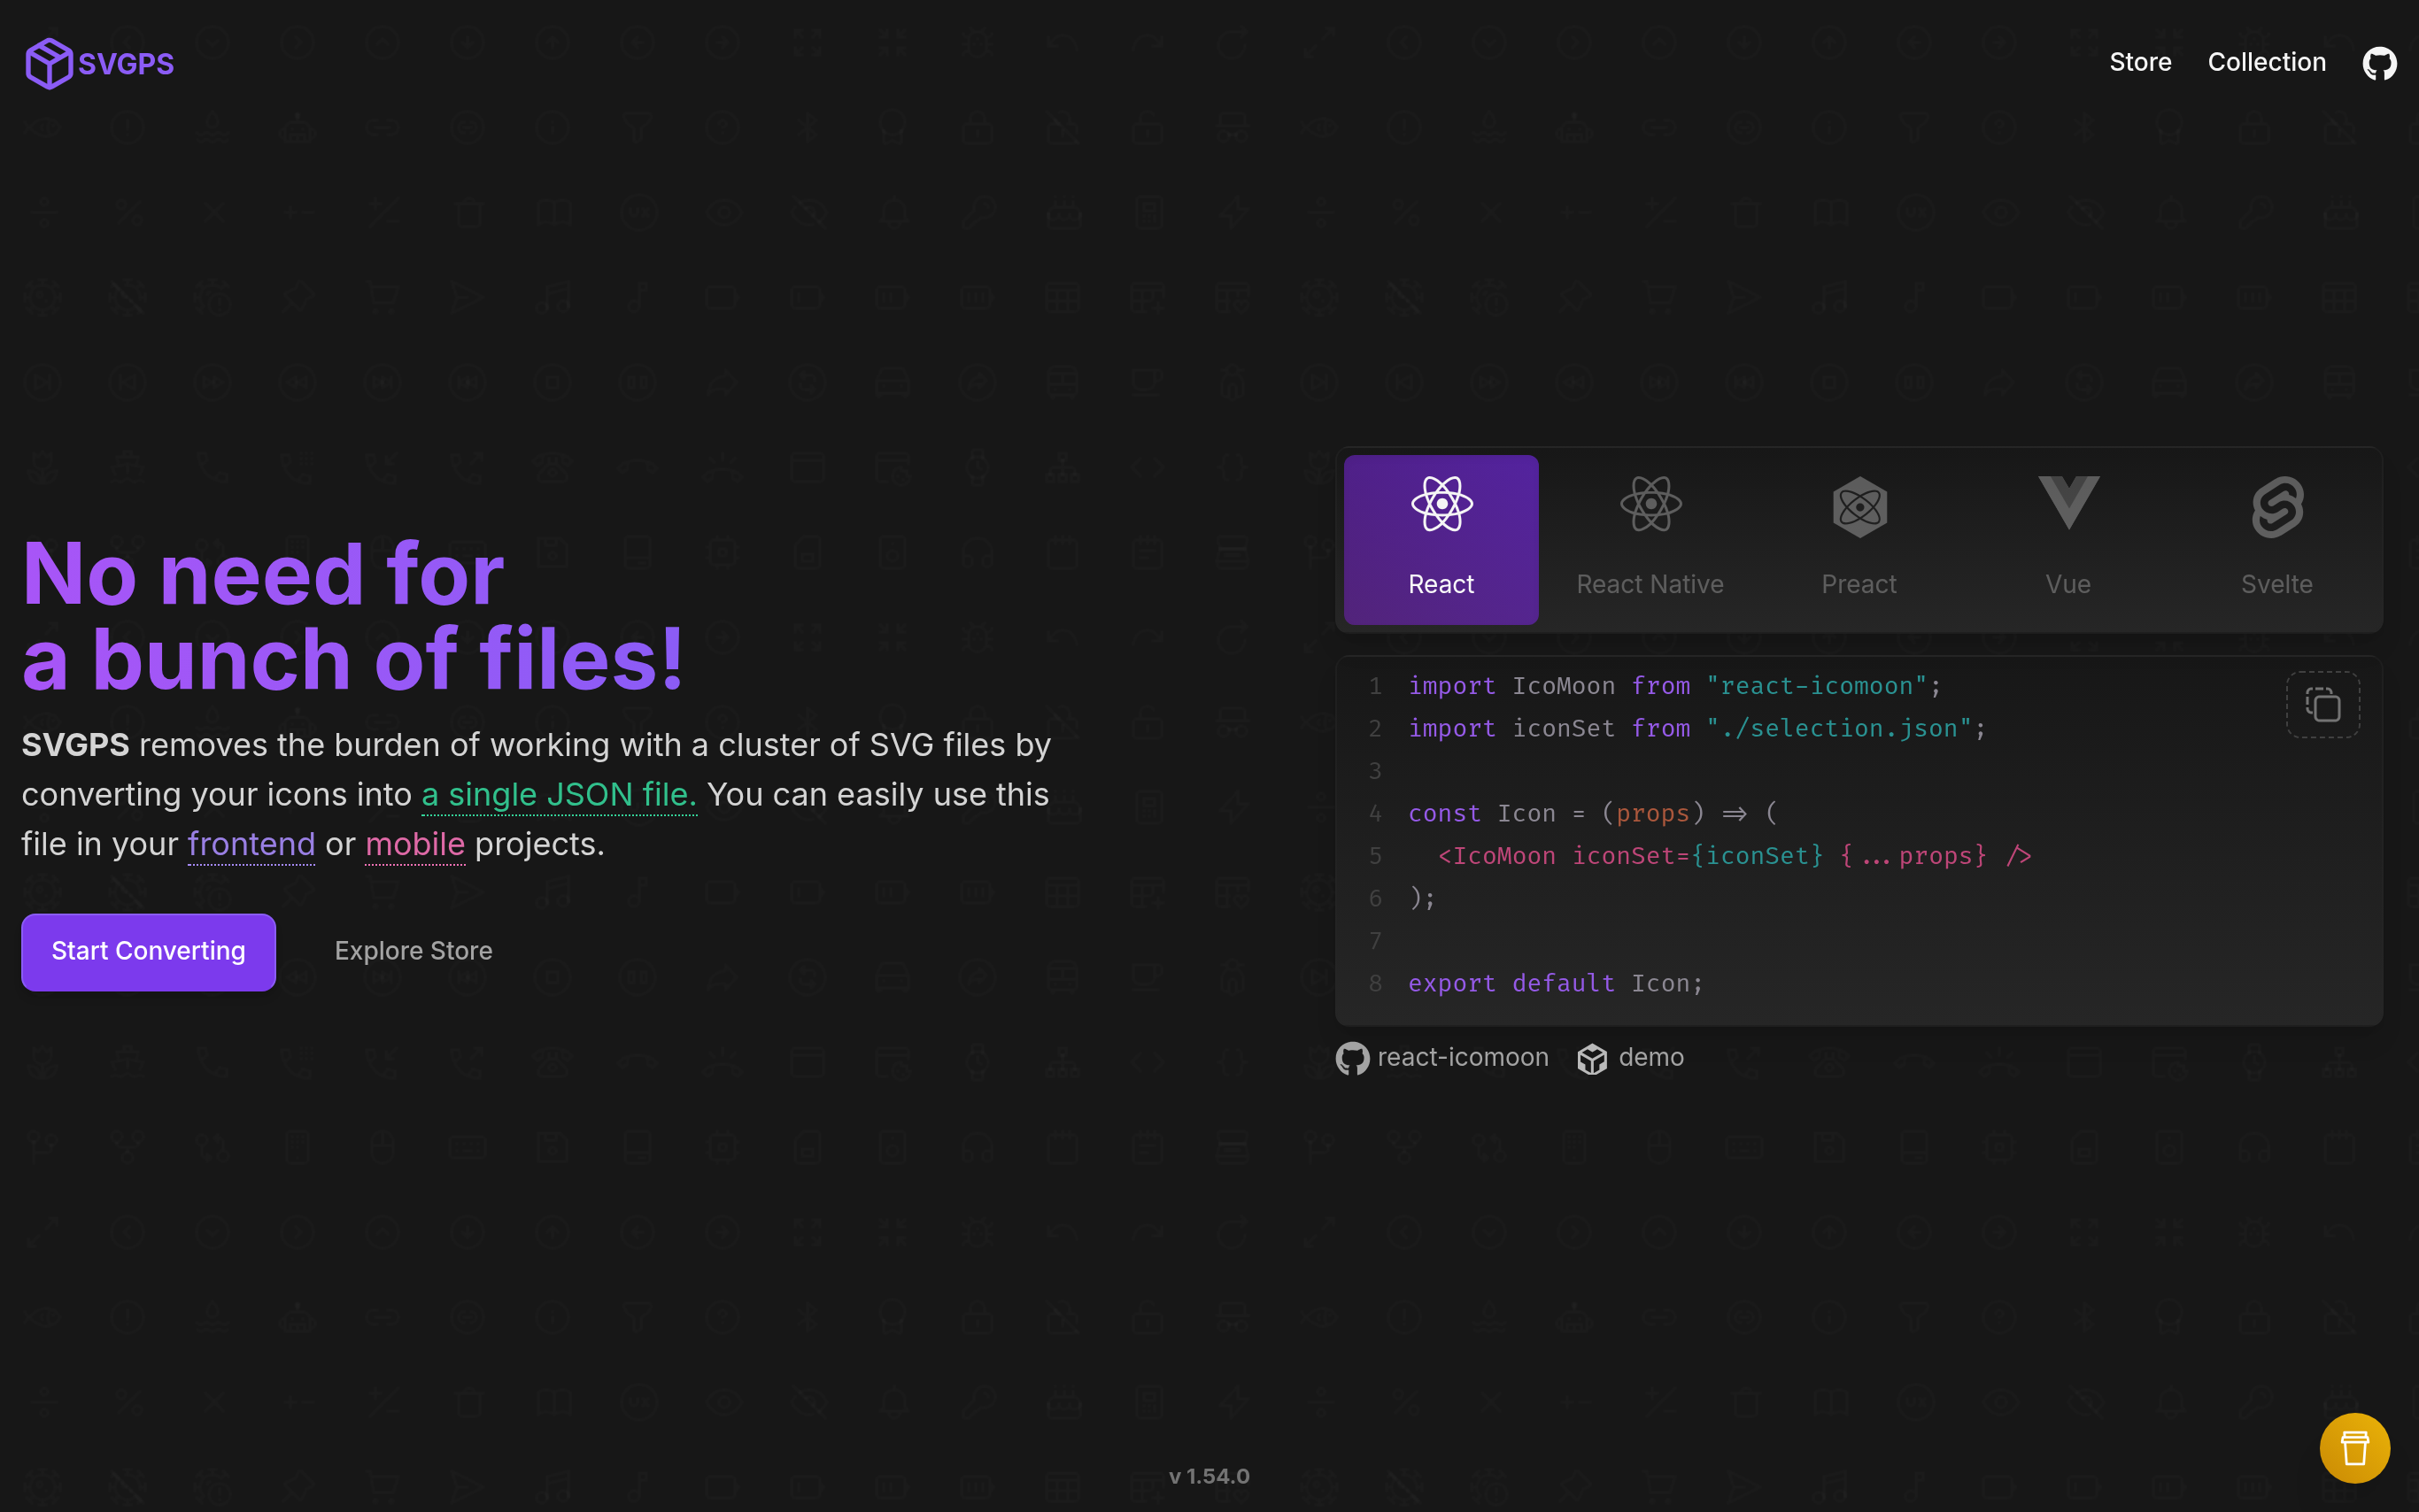Click the version v1.54.0 label
2419x1512 pixels.
(x=1209, y=1476)
